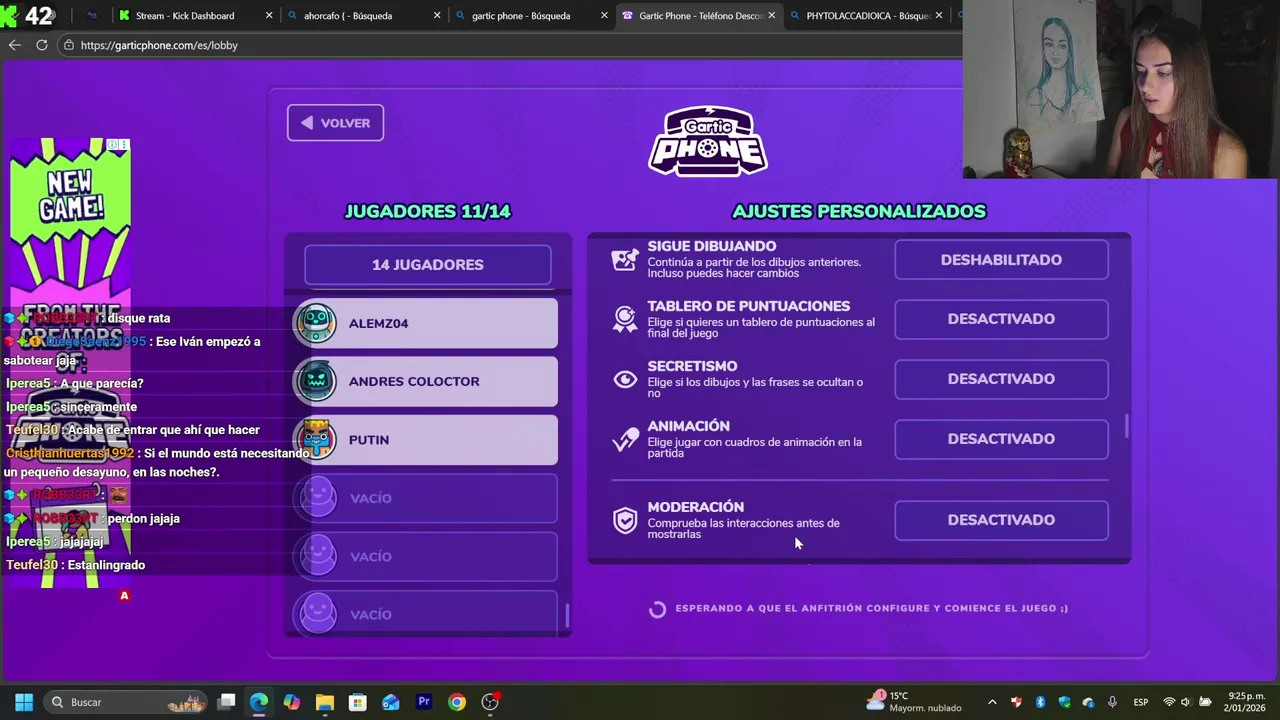Click the first VACÍO empty slot
This screenshot has width=1280, height=720.
[x=426, y=498]
